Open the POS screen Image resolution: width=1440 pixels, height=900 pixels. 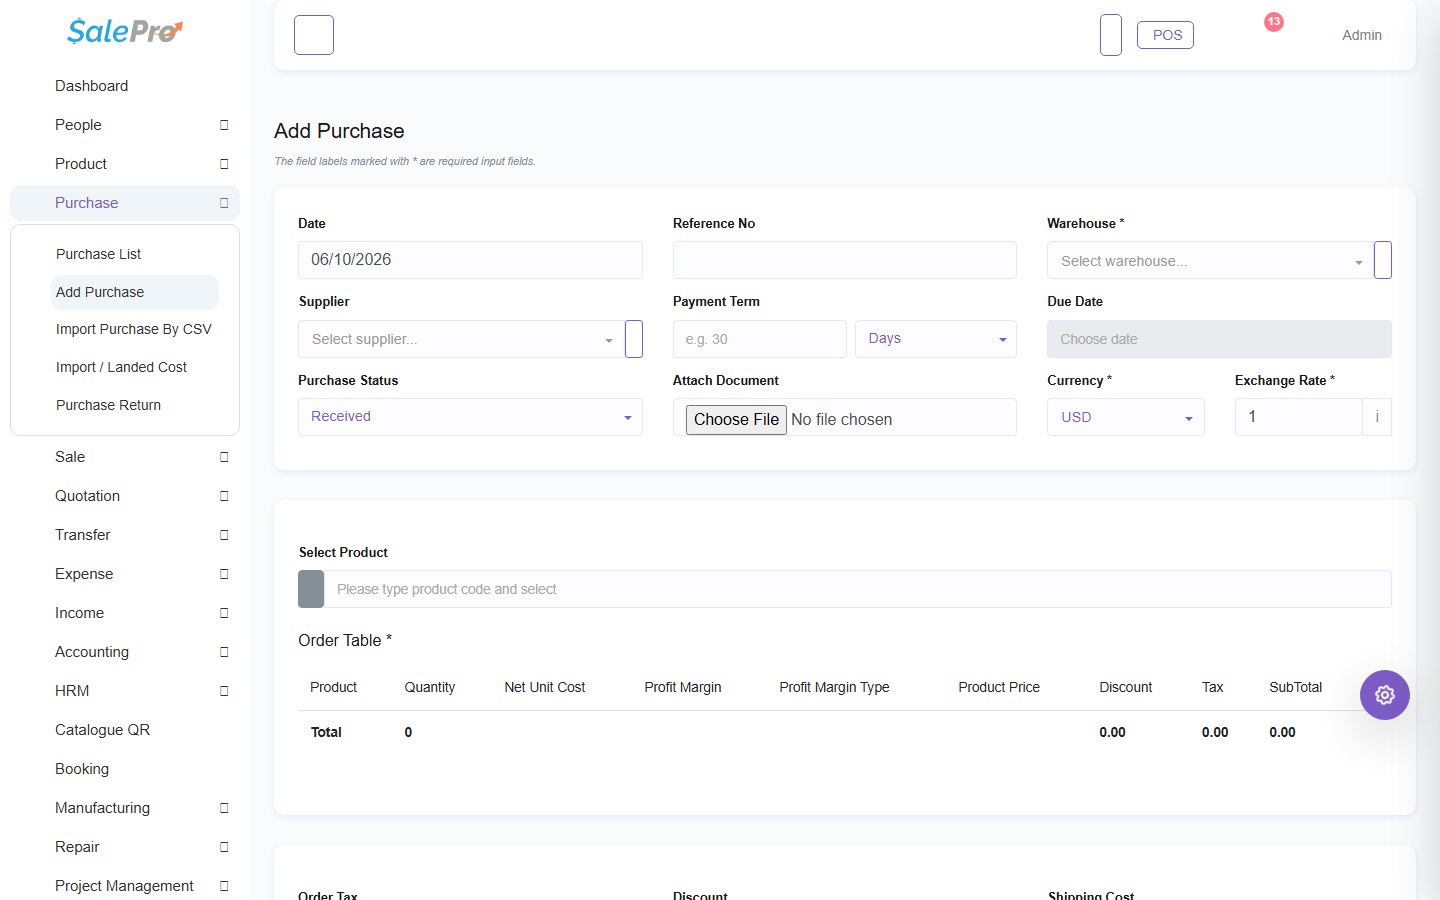pos(1166,35)
